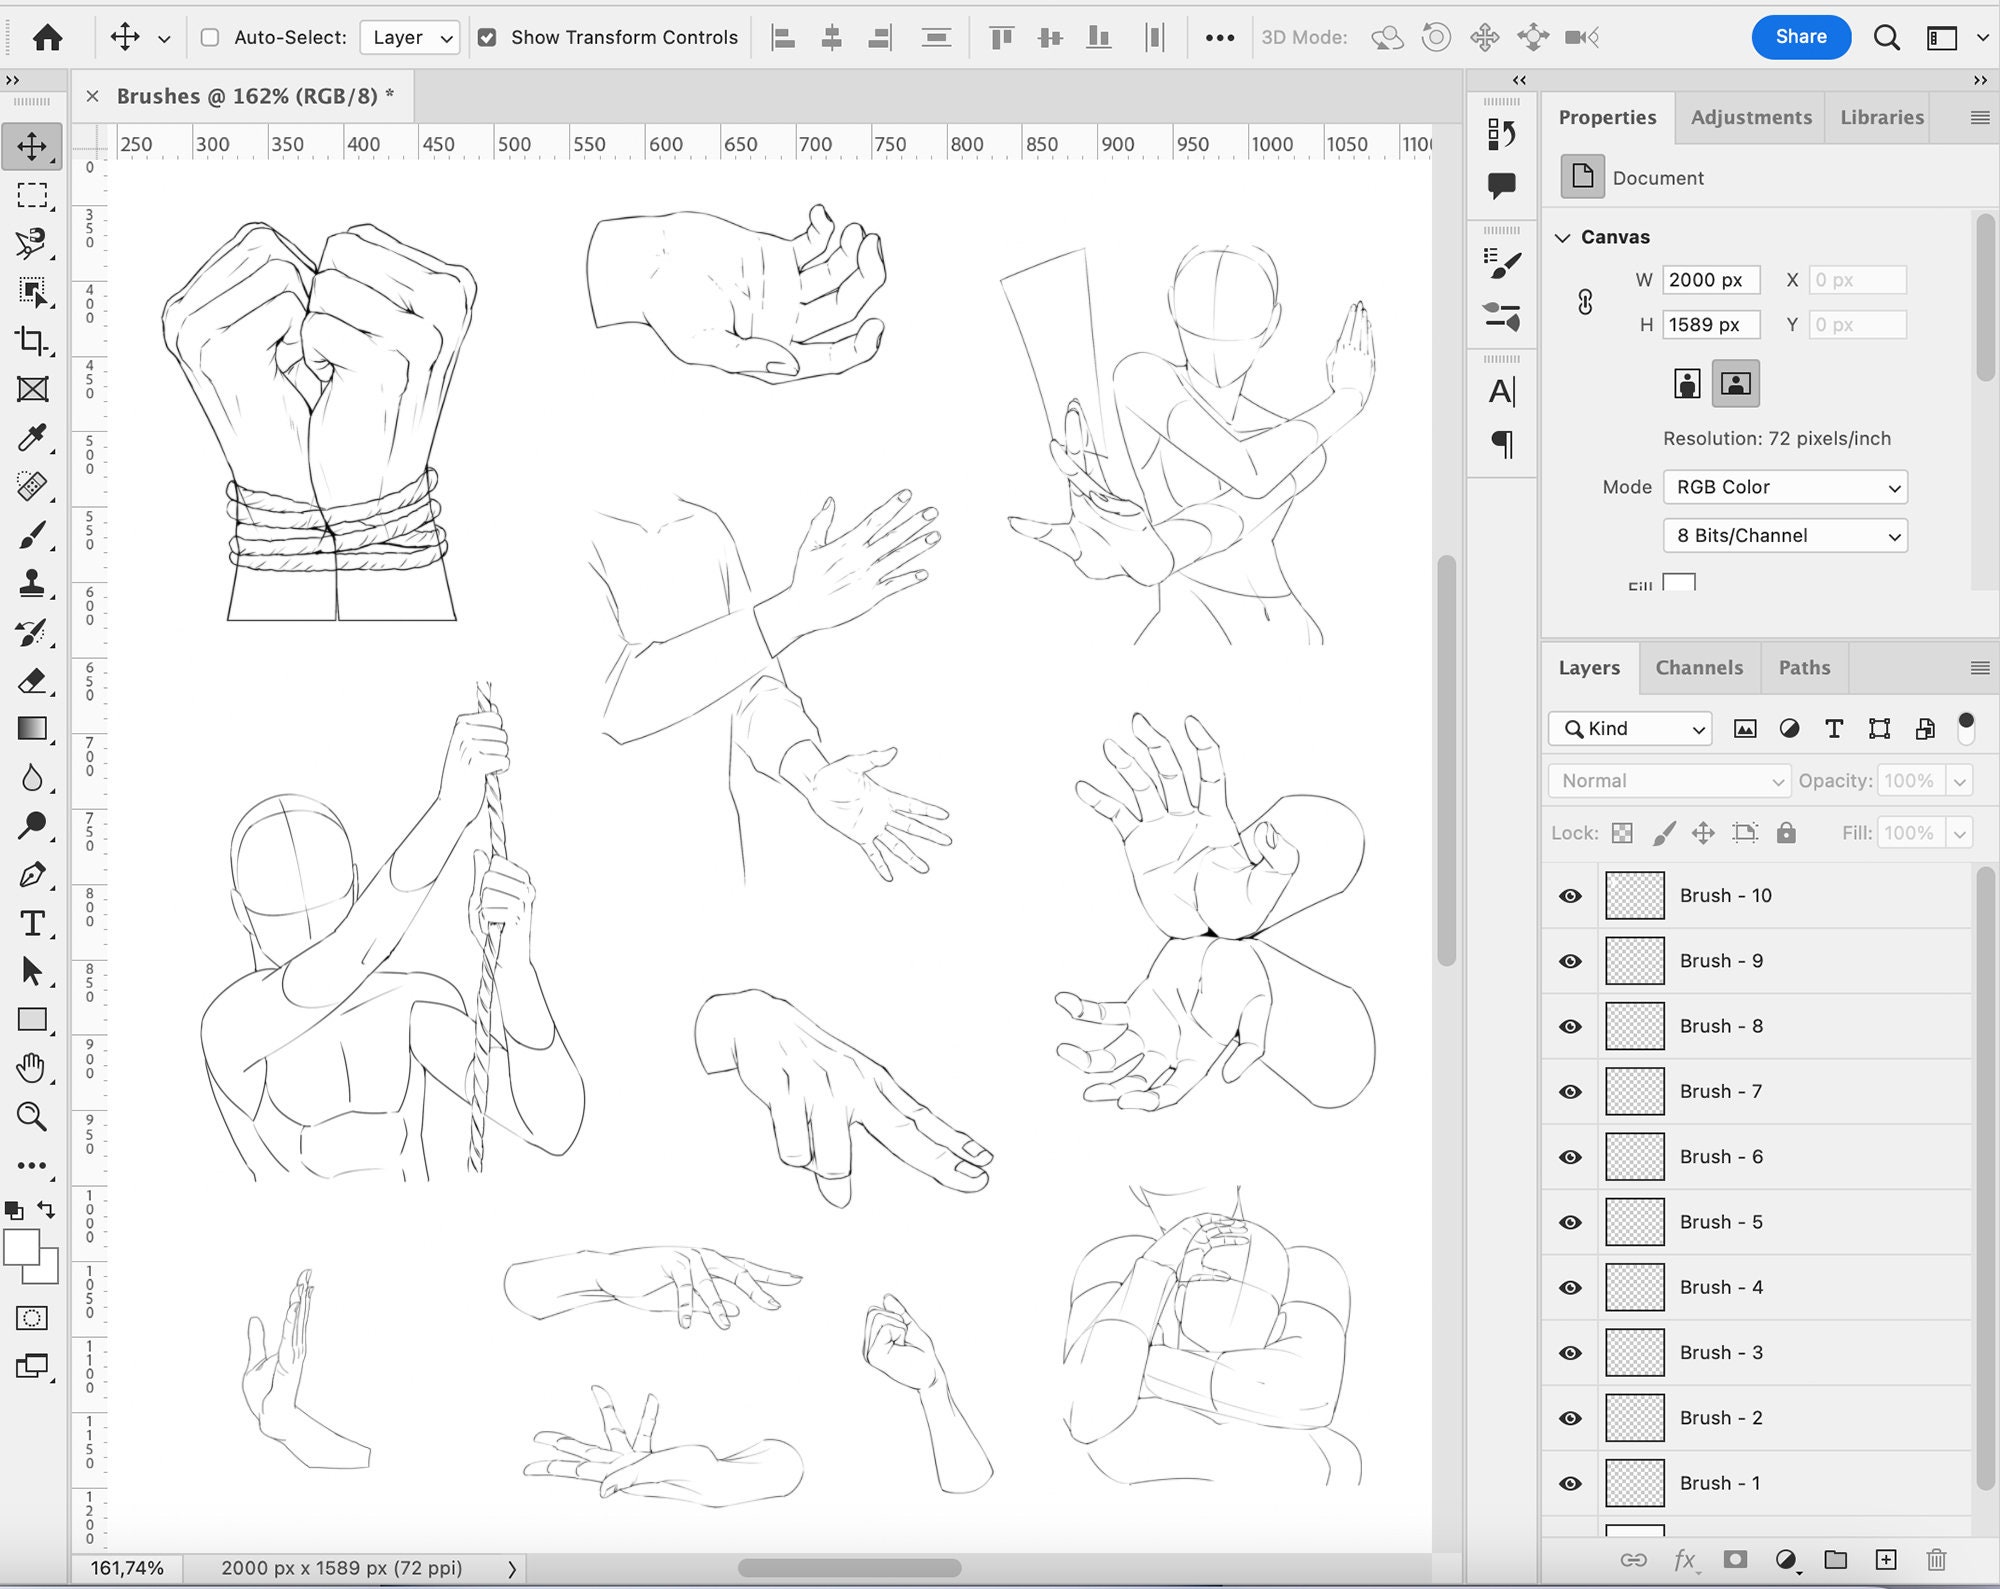Viewport: 2000px width, 1589px height.
Task: Select the Pen tool
Action: tap(33, 875)
